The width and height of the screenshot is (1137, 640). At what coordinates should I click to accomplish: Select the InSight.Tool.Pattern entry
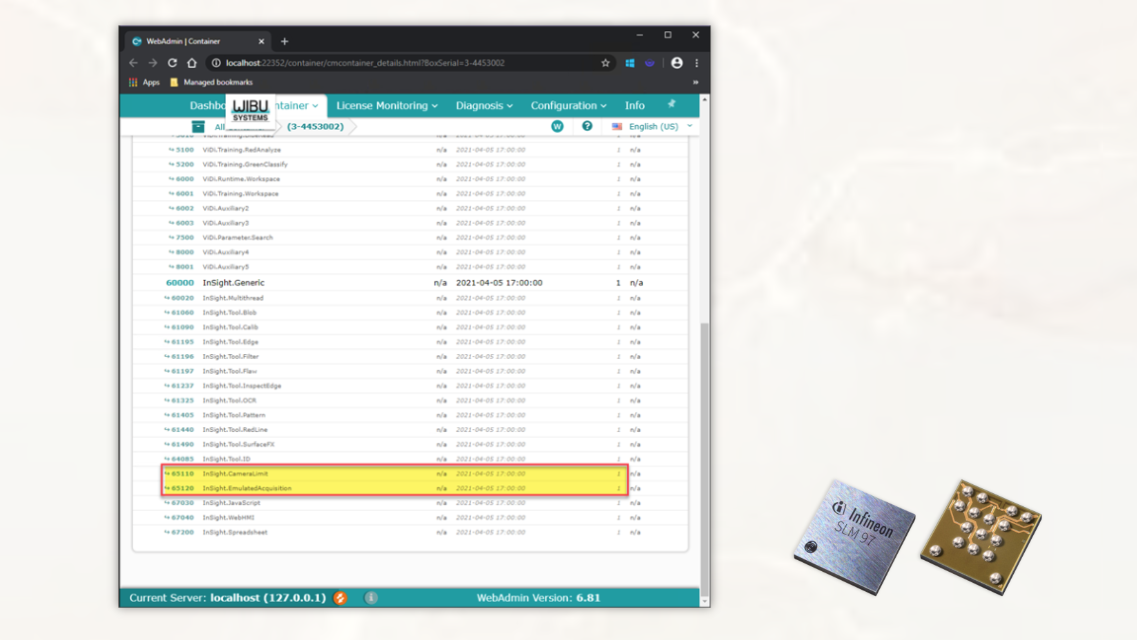[233, 415]
